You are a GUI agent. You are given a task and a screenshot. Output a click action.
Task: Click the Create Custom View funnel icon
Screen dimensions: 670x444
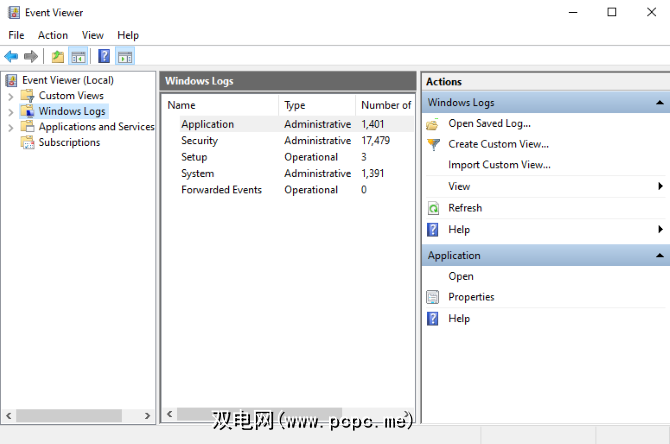pos(433,144)
